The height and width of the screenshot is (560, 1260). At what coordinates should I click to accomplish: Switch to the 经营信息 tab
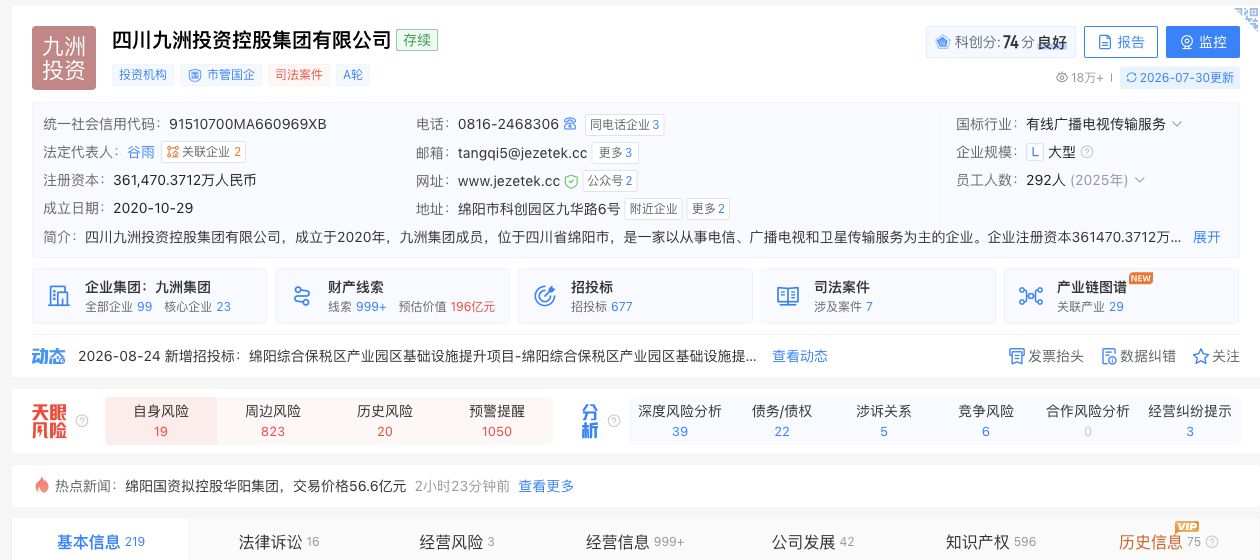tap(635, 542)
